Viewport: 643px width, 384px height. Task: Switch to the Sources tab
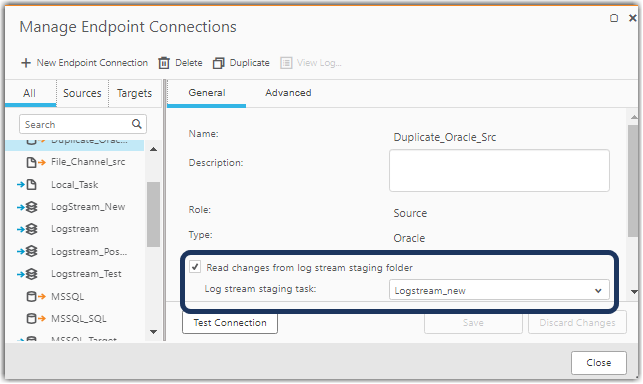[82, 93]
